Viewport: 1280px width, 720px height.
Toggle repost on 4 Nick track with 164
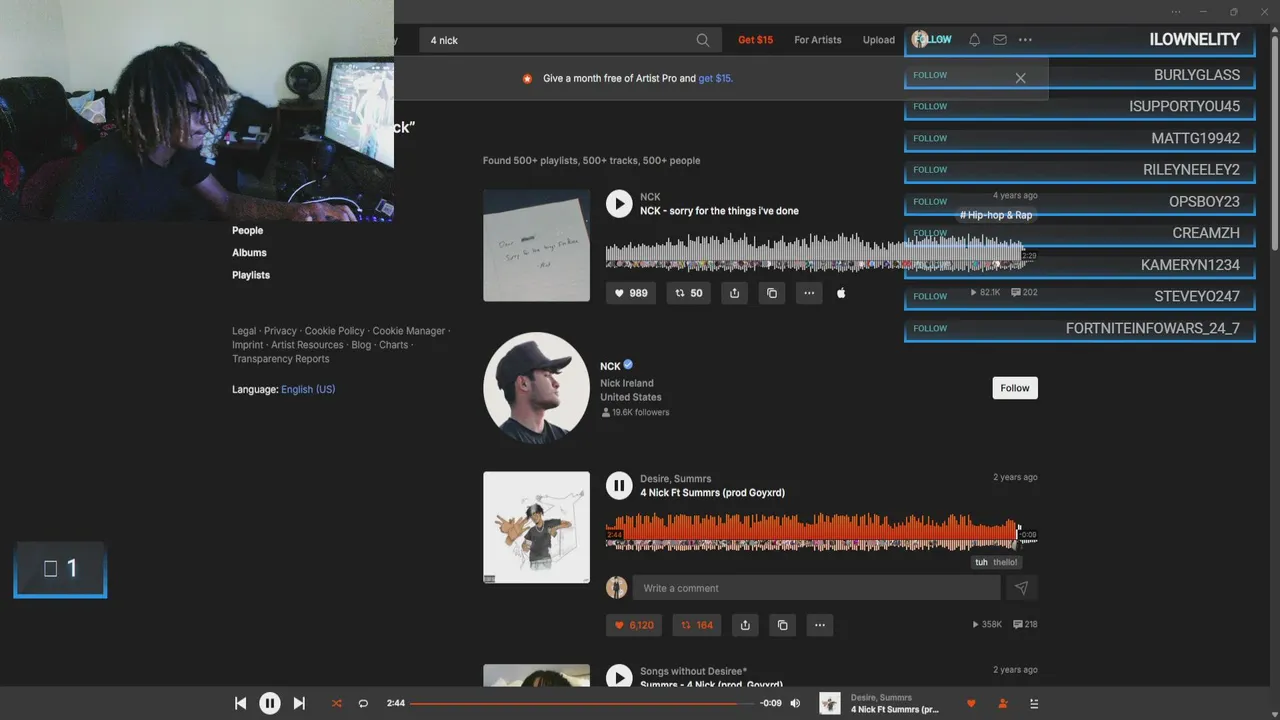pyautogui.click(x=697, y=625)
